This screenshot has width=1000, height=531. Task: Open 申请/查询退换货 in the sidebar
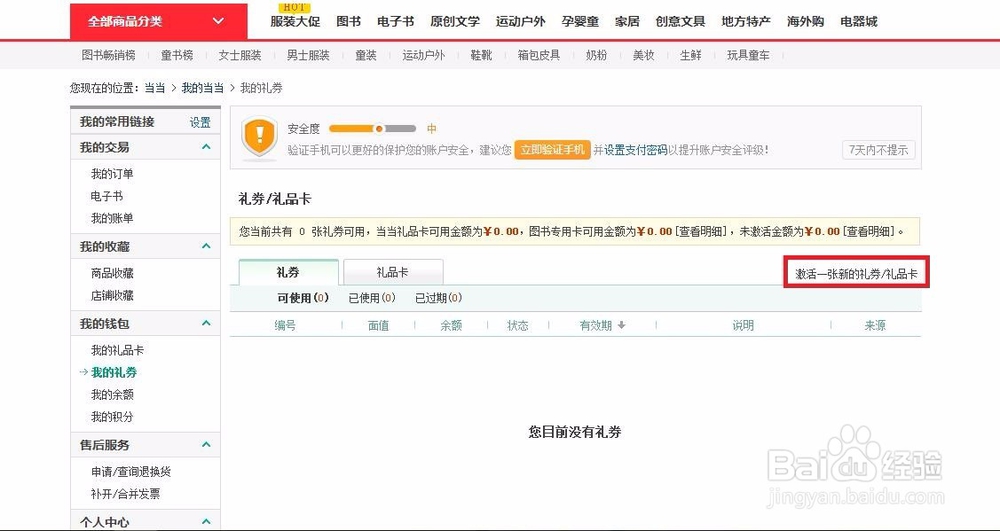(131, 472)
